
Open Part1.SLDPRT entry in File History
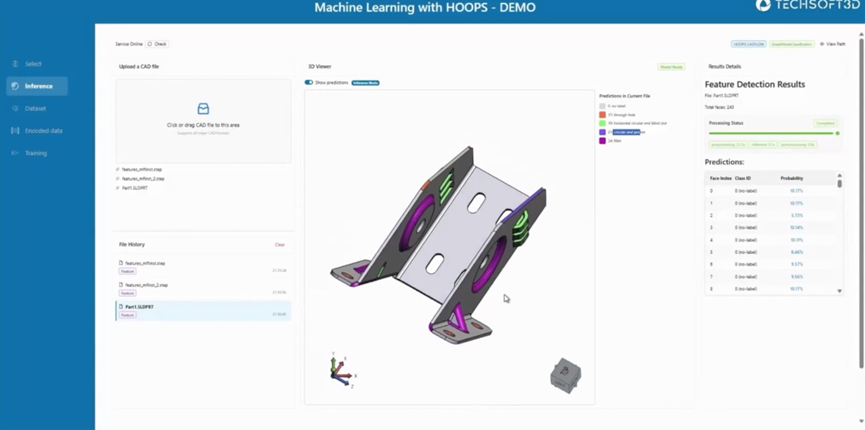pos(203,311)
